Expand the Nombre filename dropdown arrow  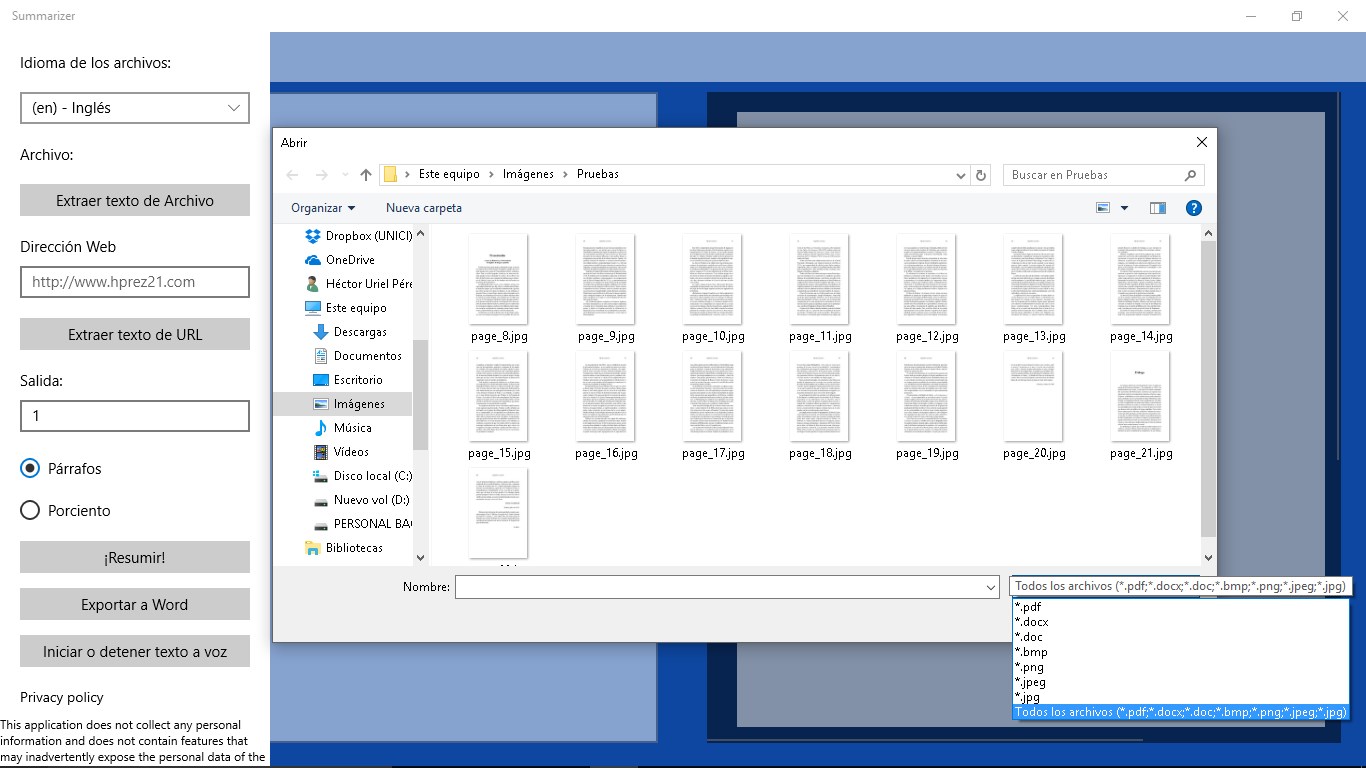coord(990,588)
